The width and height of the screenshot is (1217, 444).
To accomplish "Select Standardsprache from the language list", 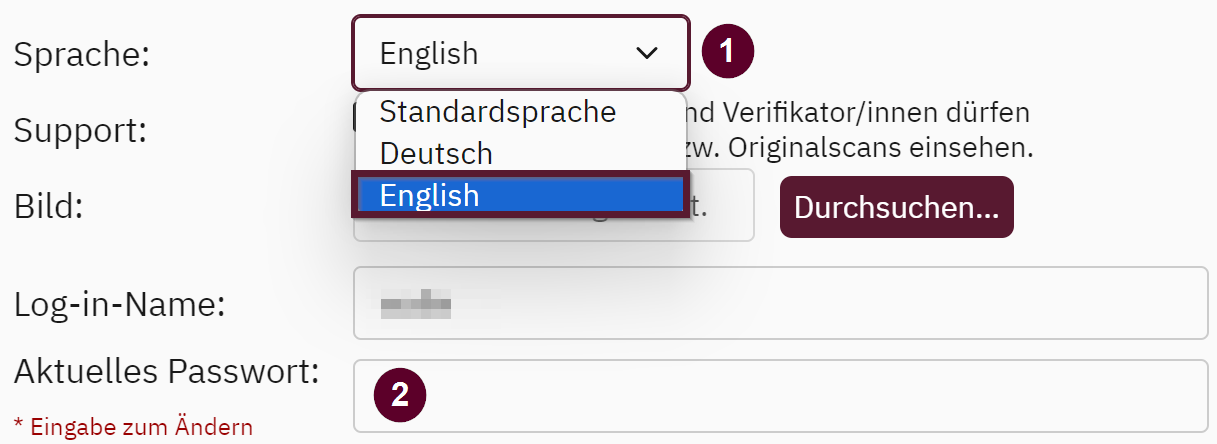I will pyautogui.click(x=497, y=111).
